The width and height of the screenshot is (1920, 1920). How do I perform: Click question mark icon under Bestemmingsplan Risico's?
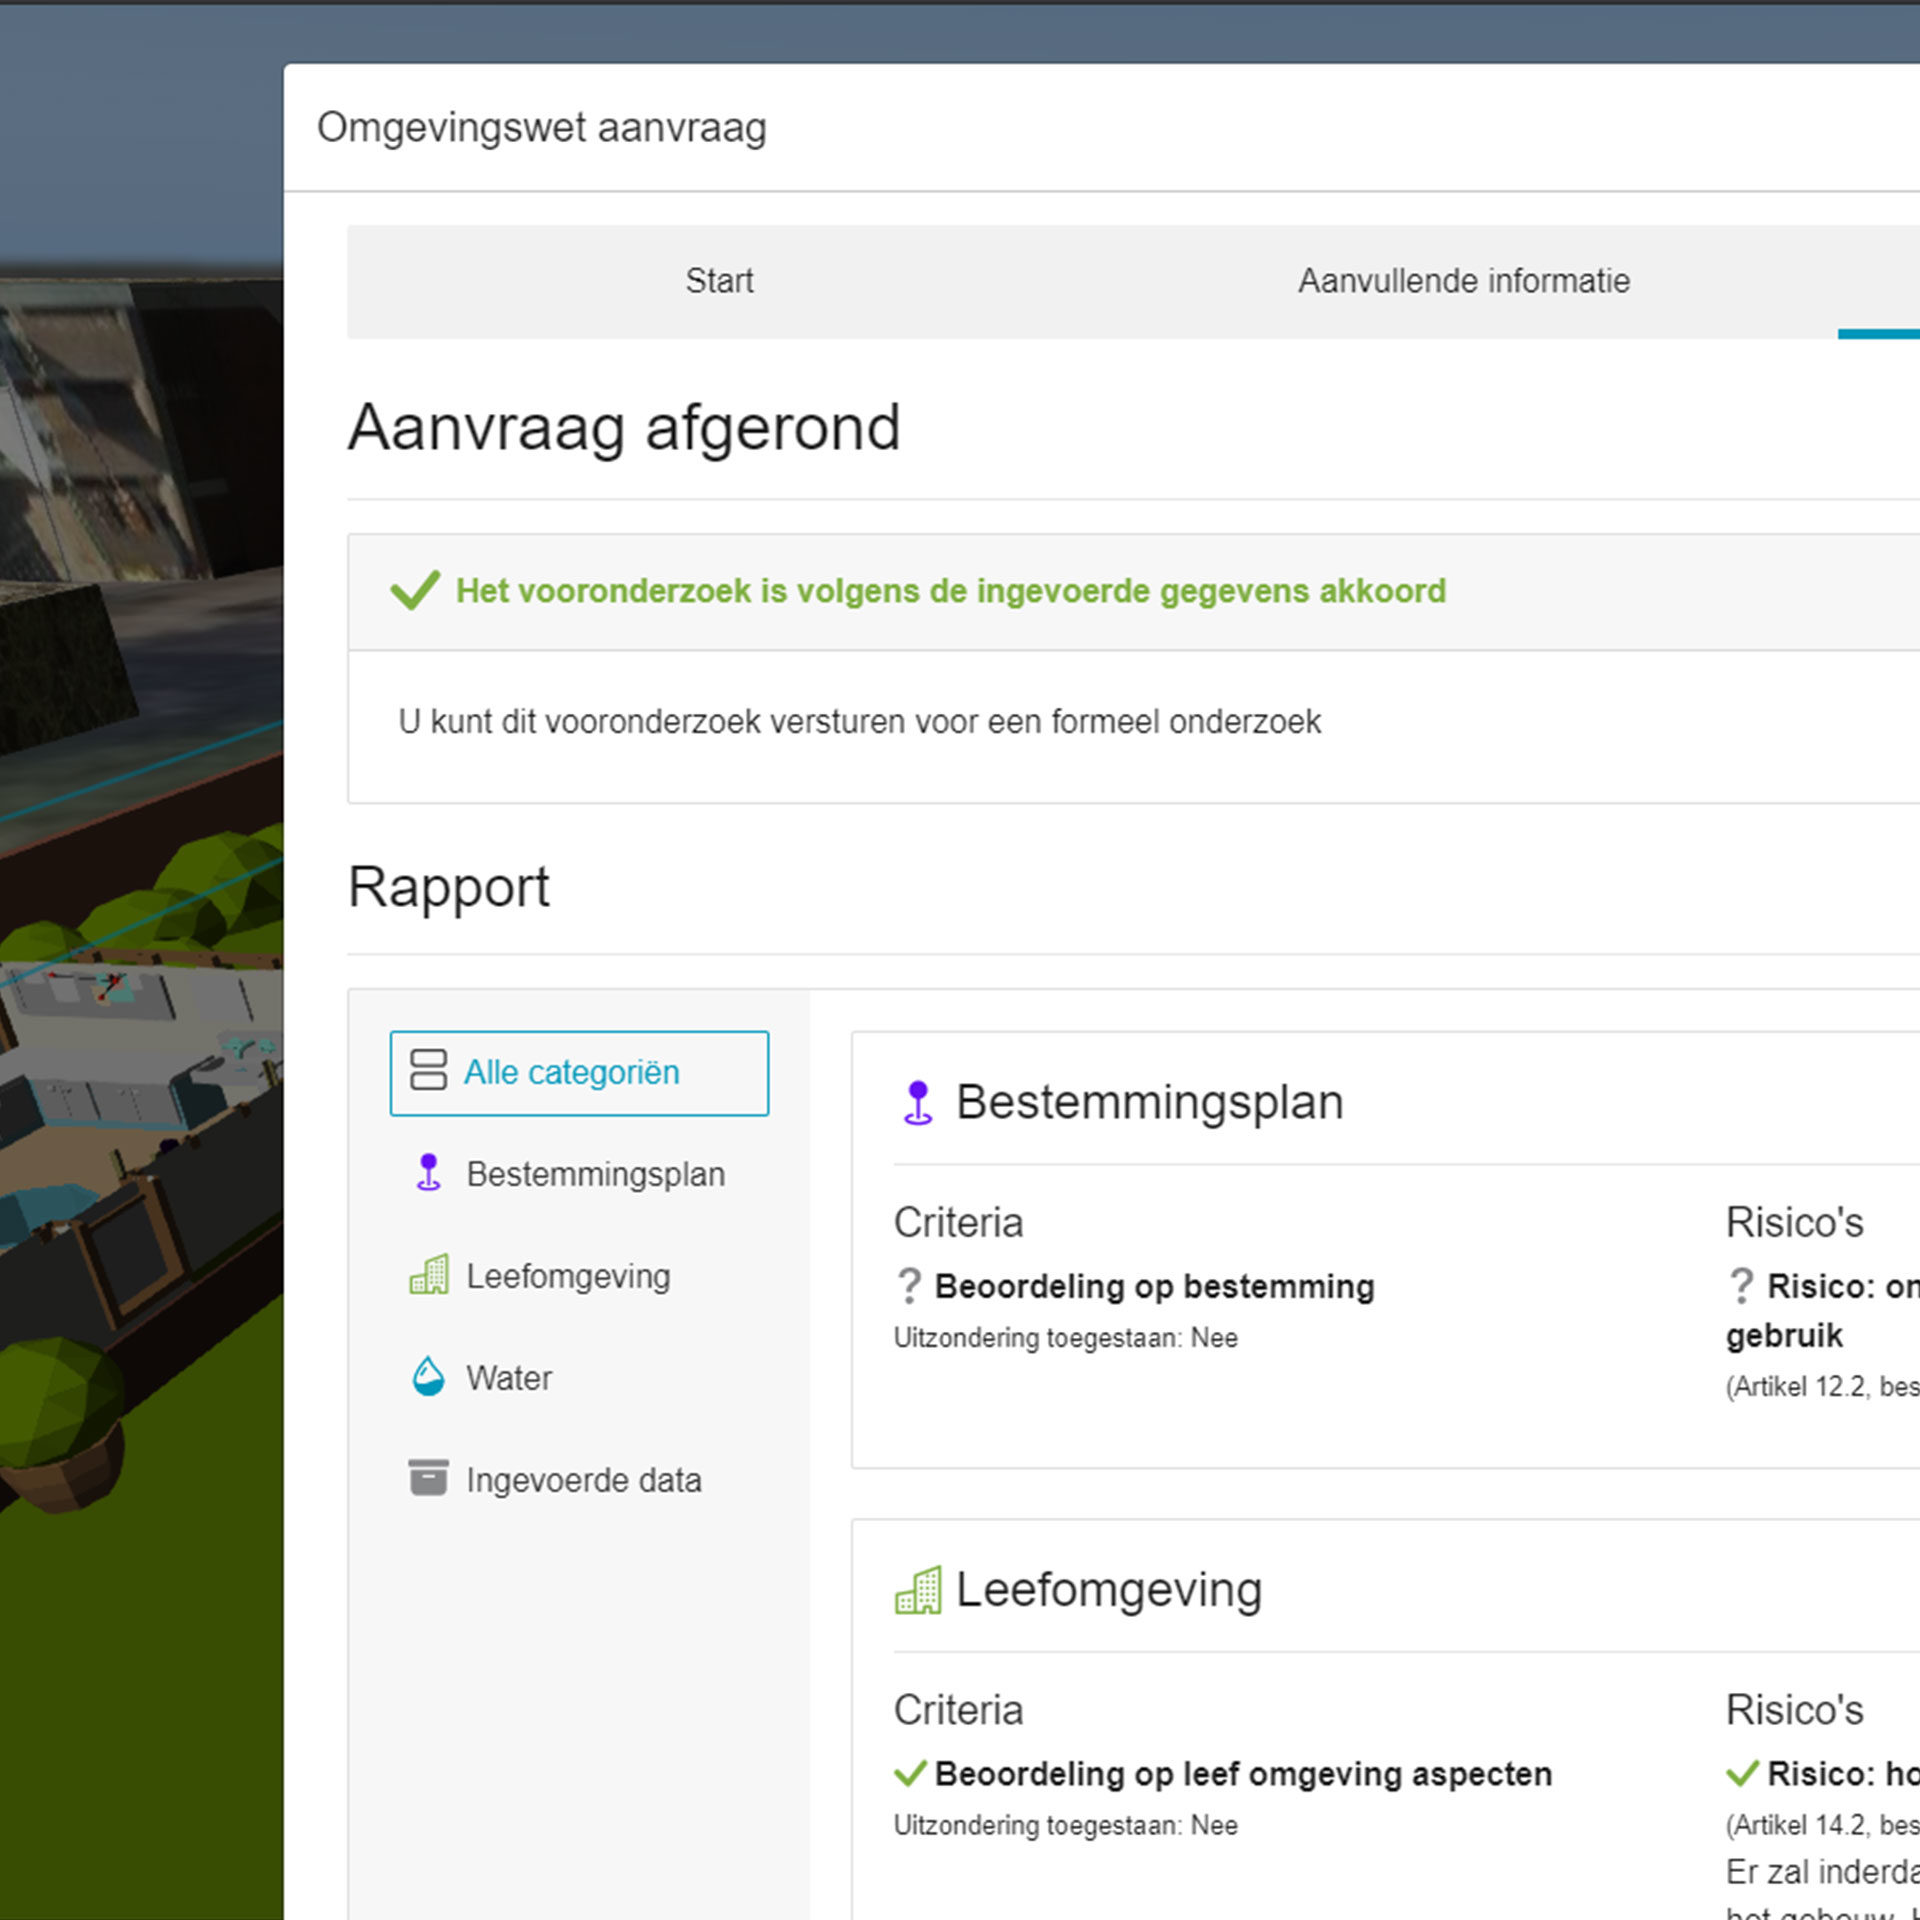[x=1741, y=1286]
